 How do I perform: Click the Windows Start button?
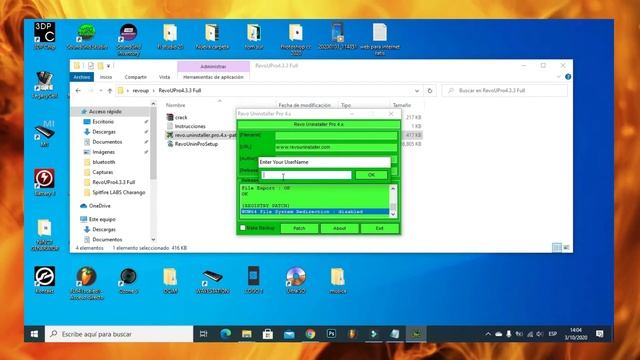click(x=34, y=334)
